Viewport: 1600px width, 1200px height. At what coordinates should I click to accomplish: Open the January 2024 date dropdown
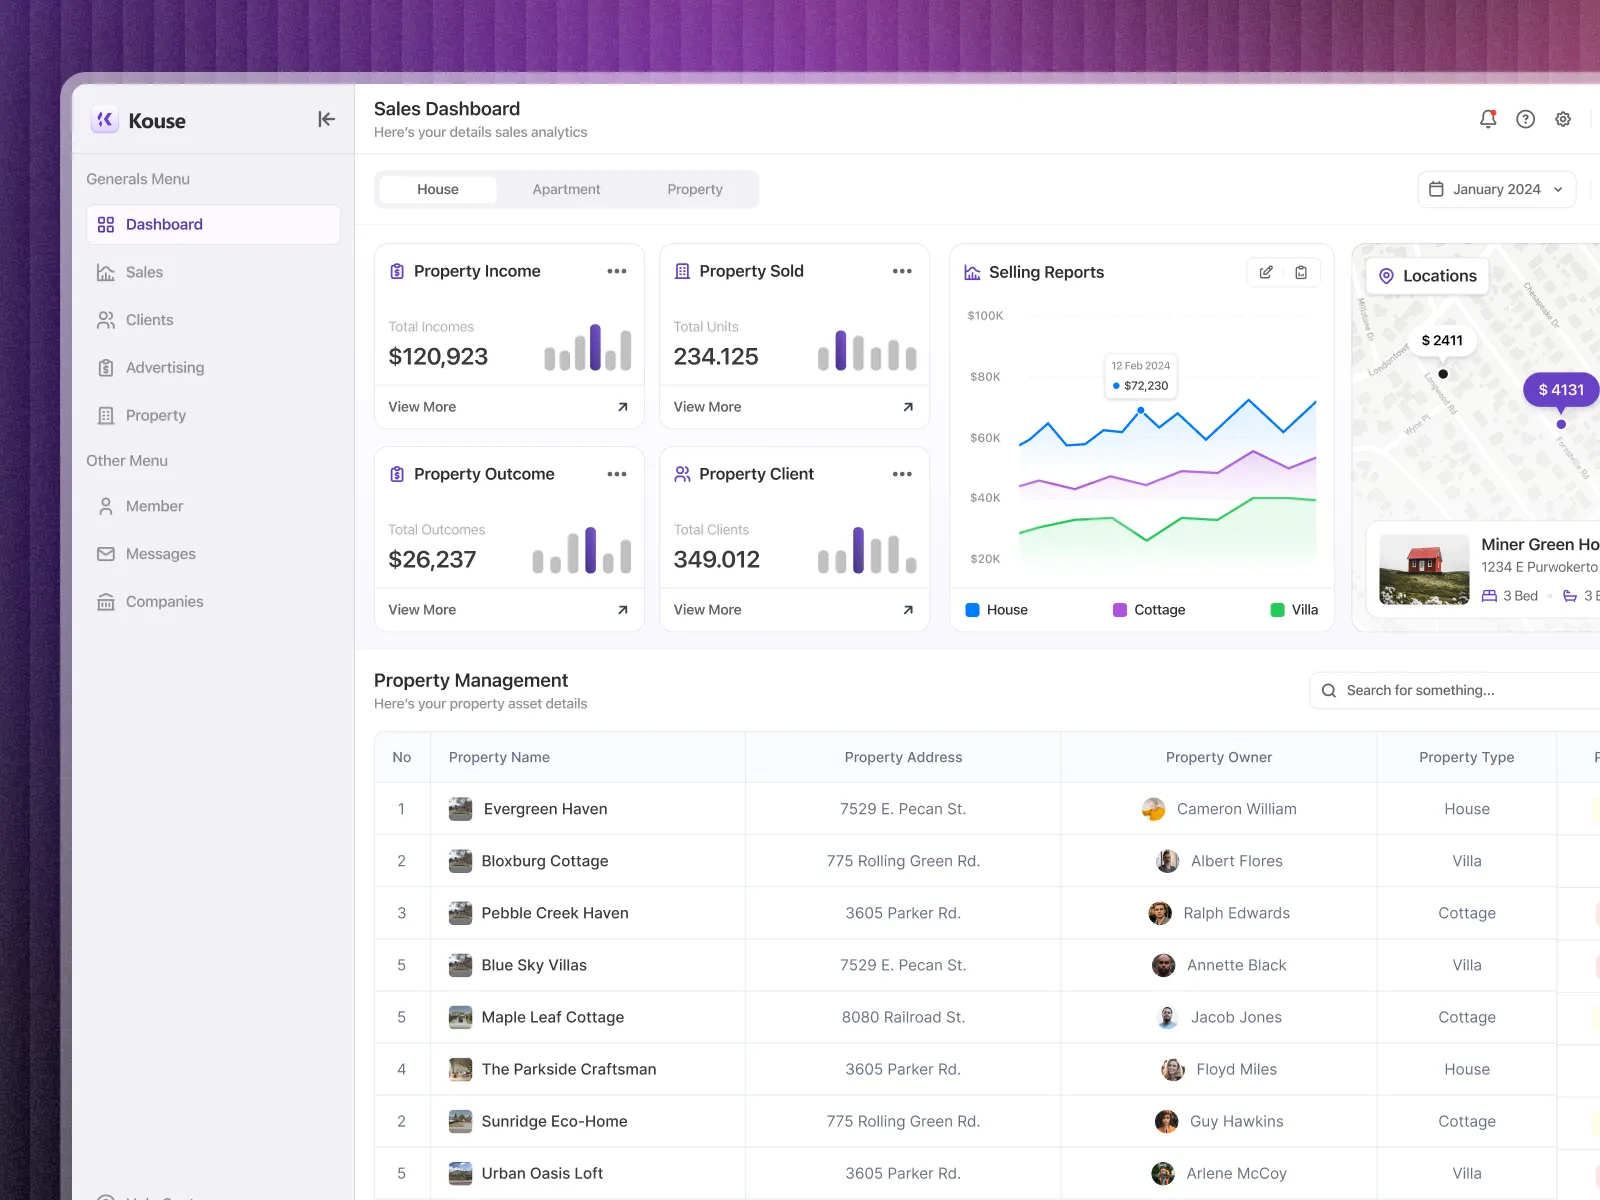(x=1496, y=189)
